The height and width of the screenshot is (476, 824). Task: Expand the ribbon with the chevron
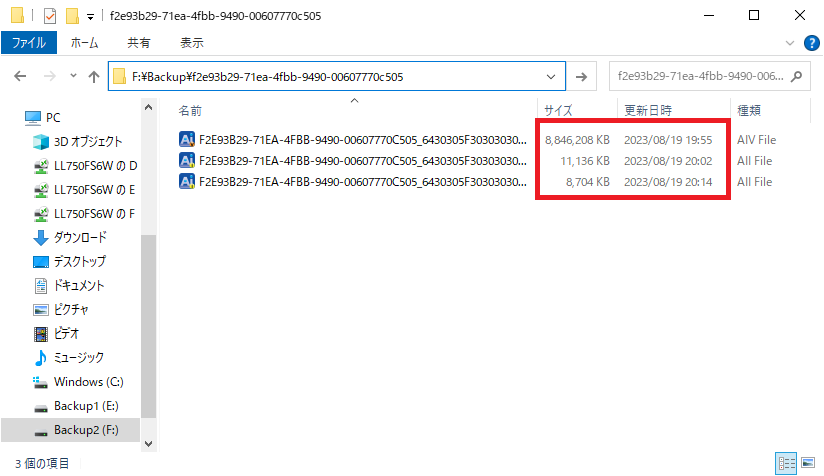(x=790, y=43)
